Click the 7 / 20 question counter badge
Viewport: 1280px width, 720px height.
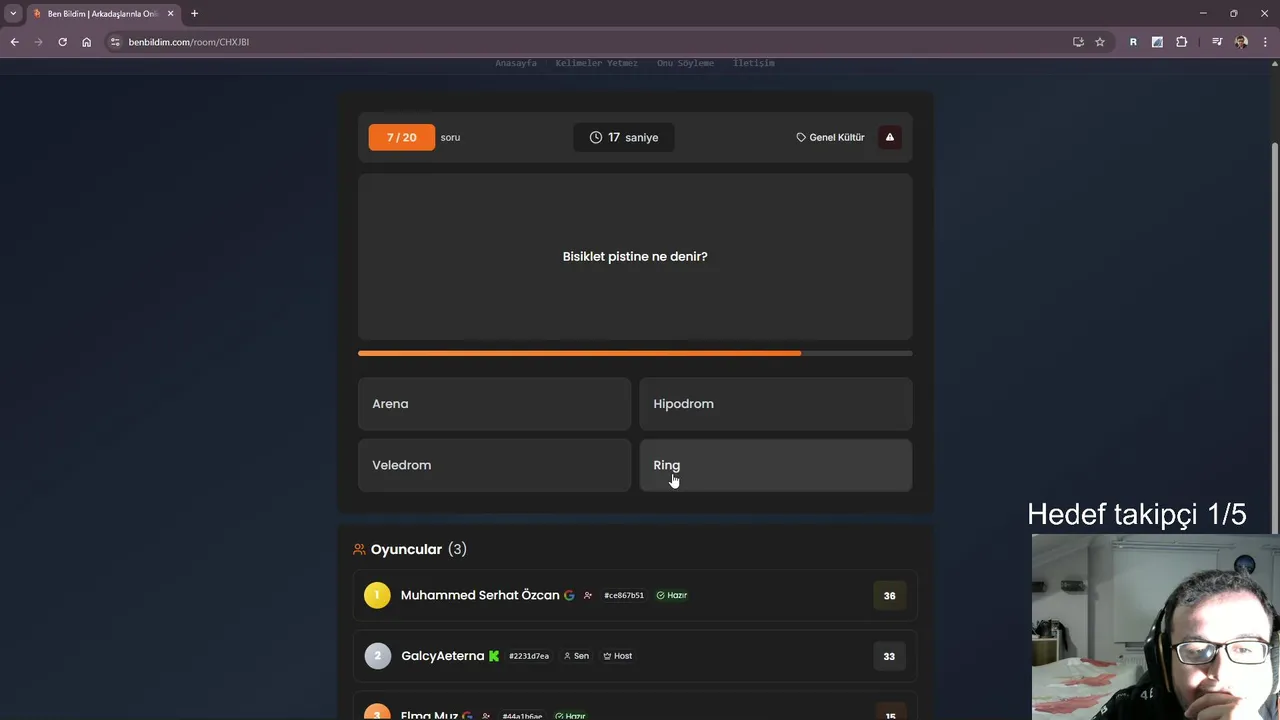coord(401,137)
